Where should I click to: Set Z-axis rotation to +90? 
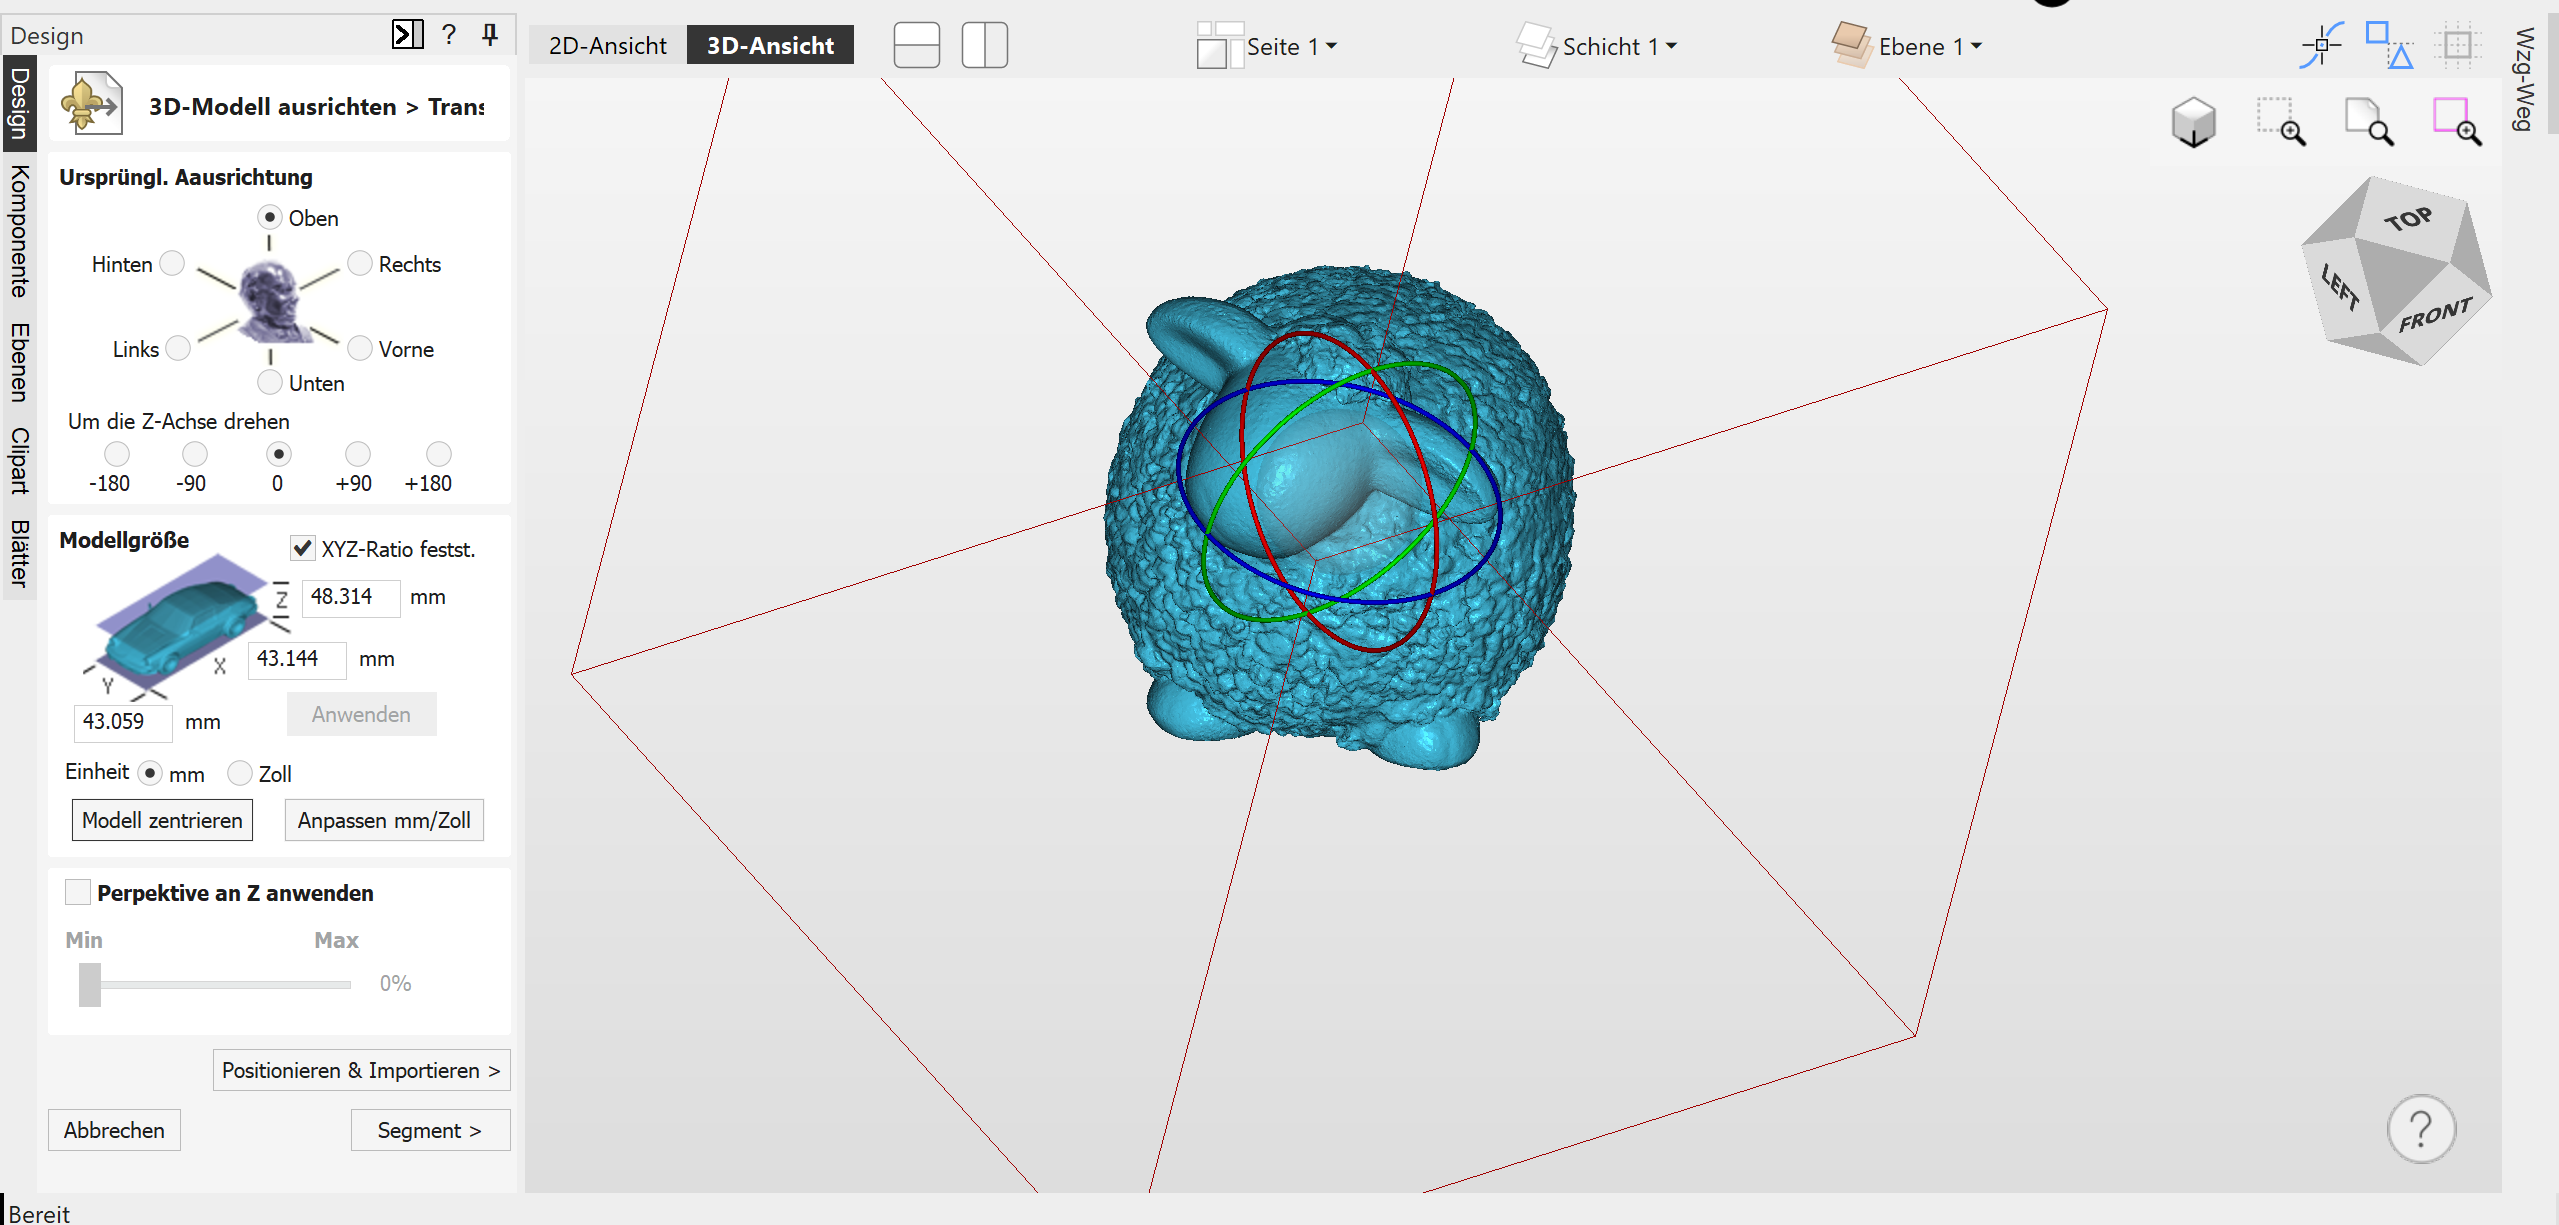[357, 454]
